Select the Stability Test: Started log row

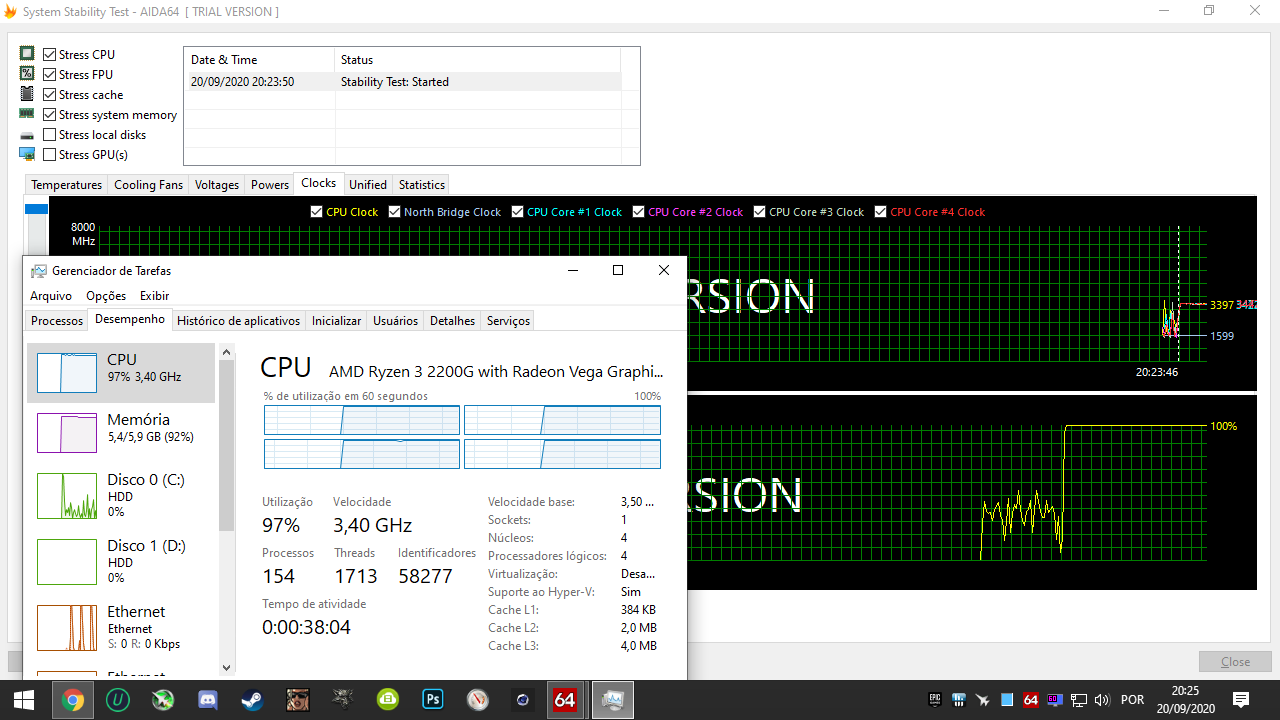point(403,82)
